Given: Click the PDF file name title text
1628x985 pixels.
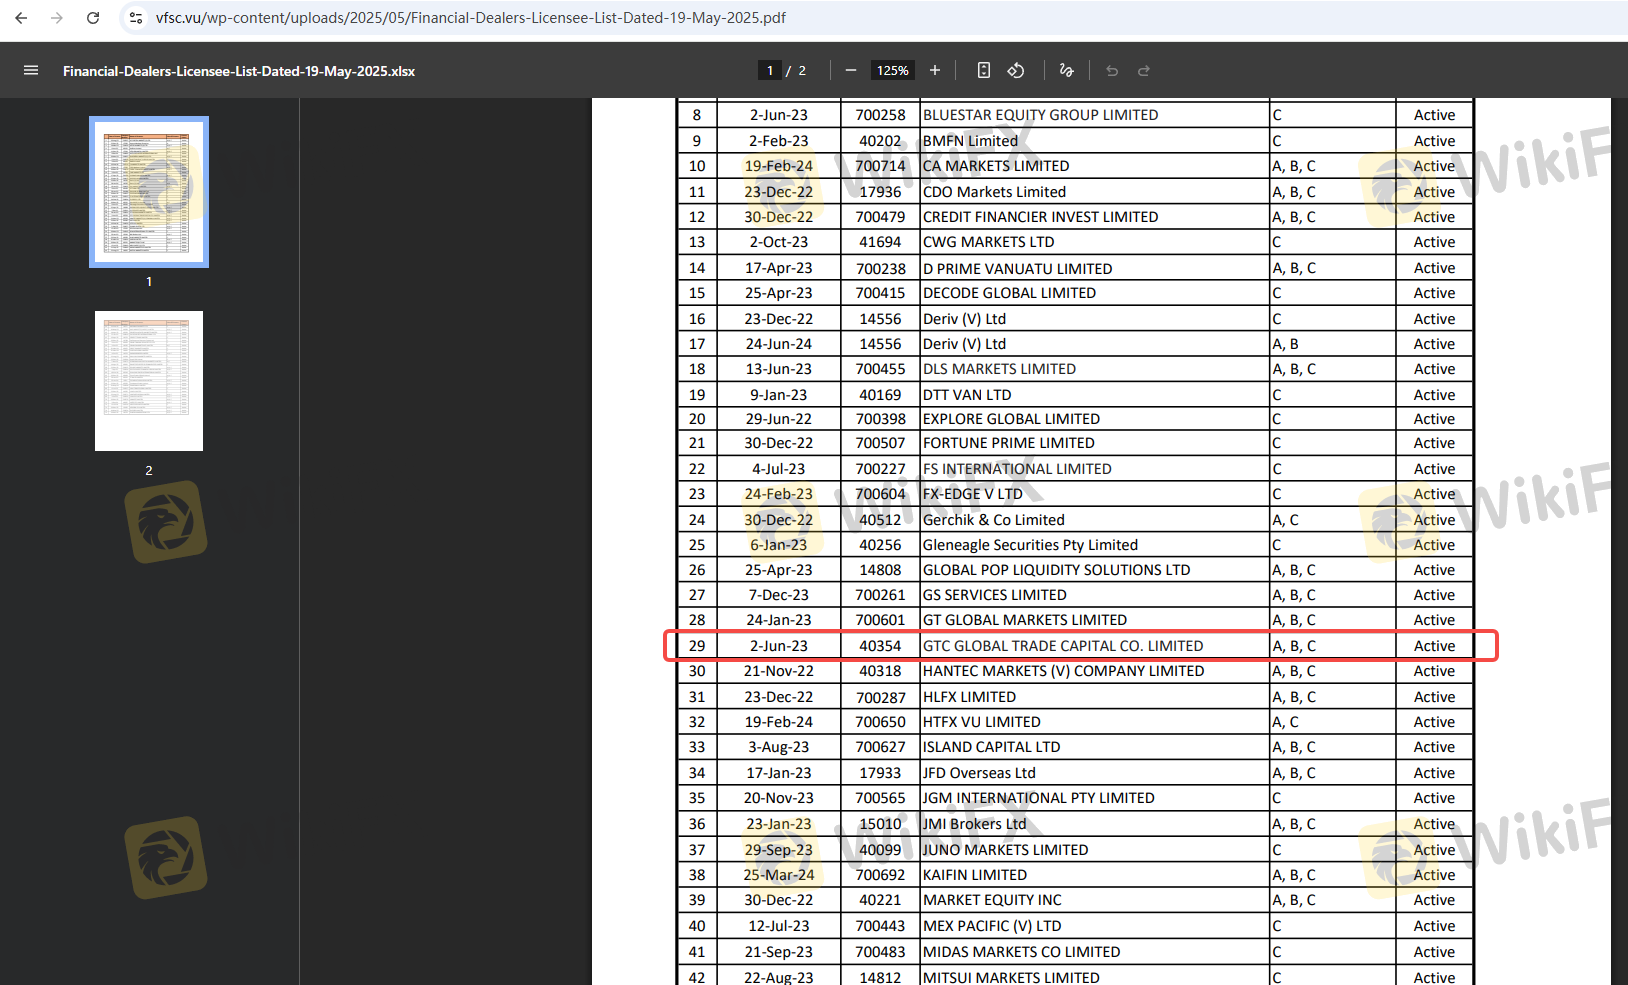Looking at the screenshot, I should [239, 71].
